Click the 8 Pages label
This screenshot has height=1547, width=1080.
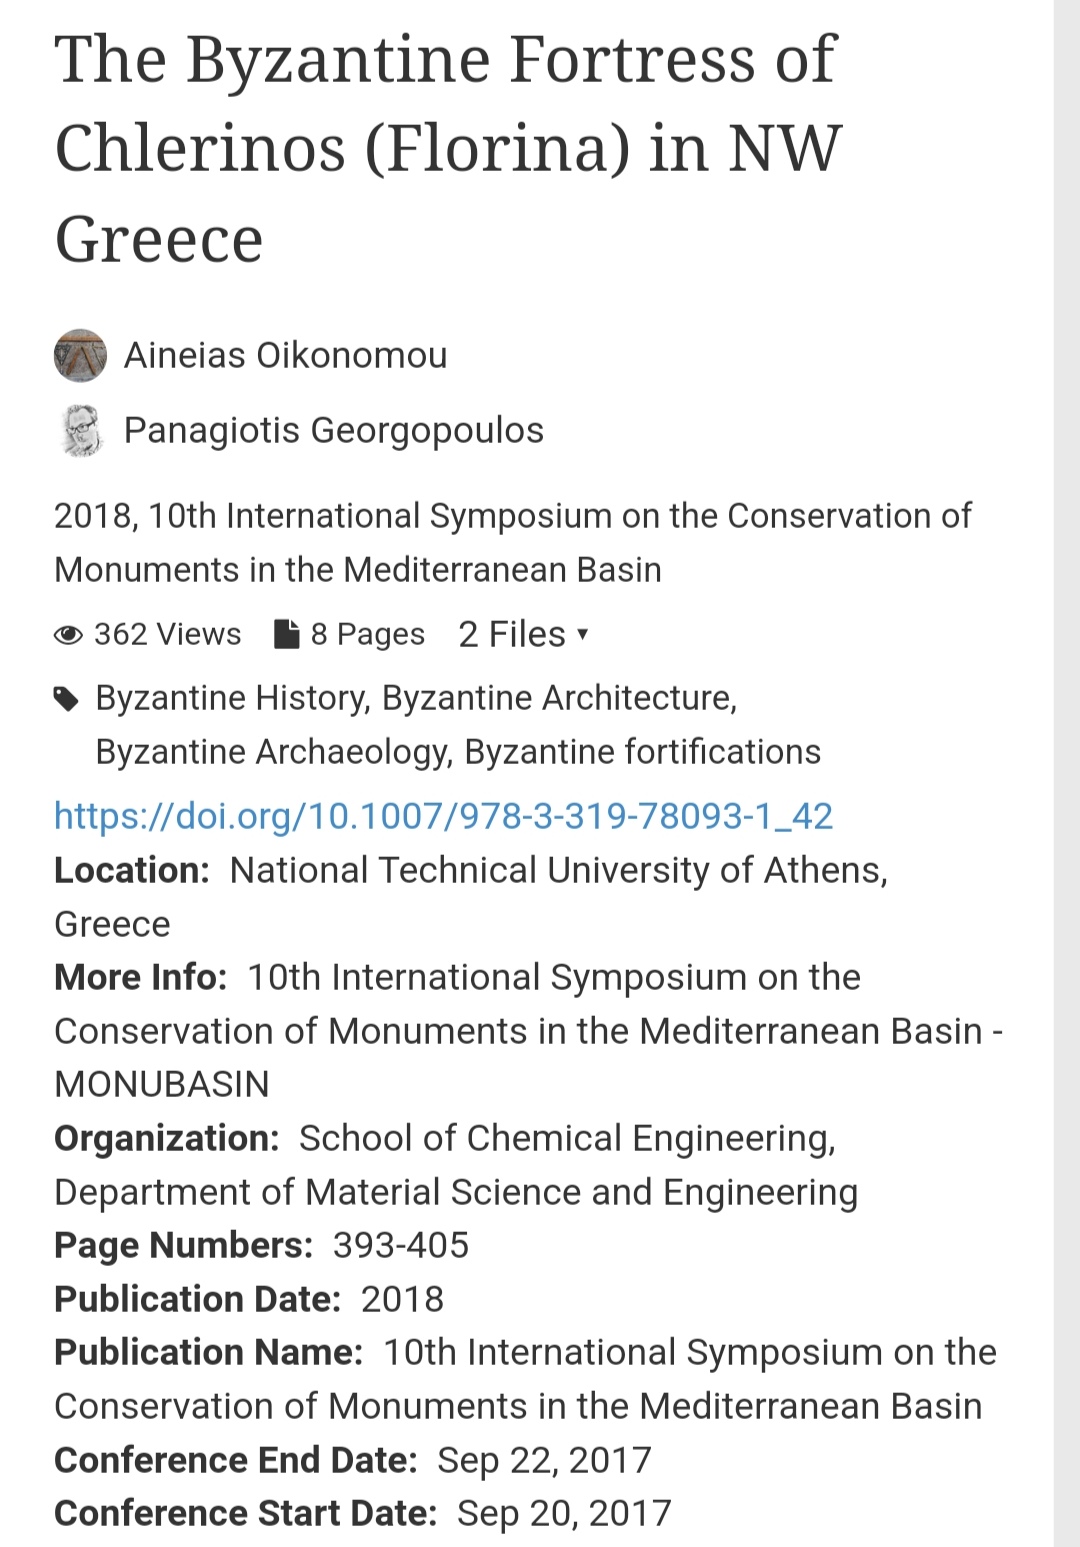coord(367,634)
